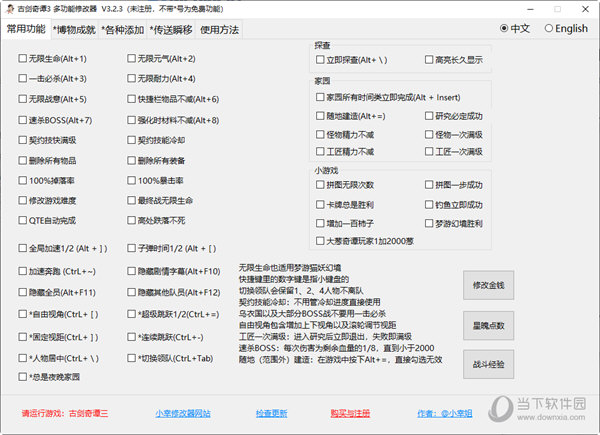Select the 常用功能 tab
This screenshot has height=435, width=600.
click(x=26, y=29)
